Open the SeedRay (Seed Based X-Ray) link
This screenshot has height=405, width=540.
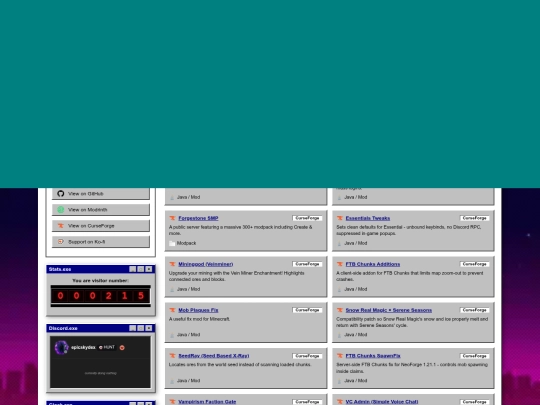pos(214,356)
